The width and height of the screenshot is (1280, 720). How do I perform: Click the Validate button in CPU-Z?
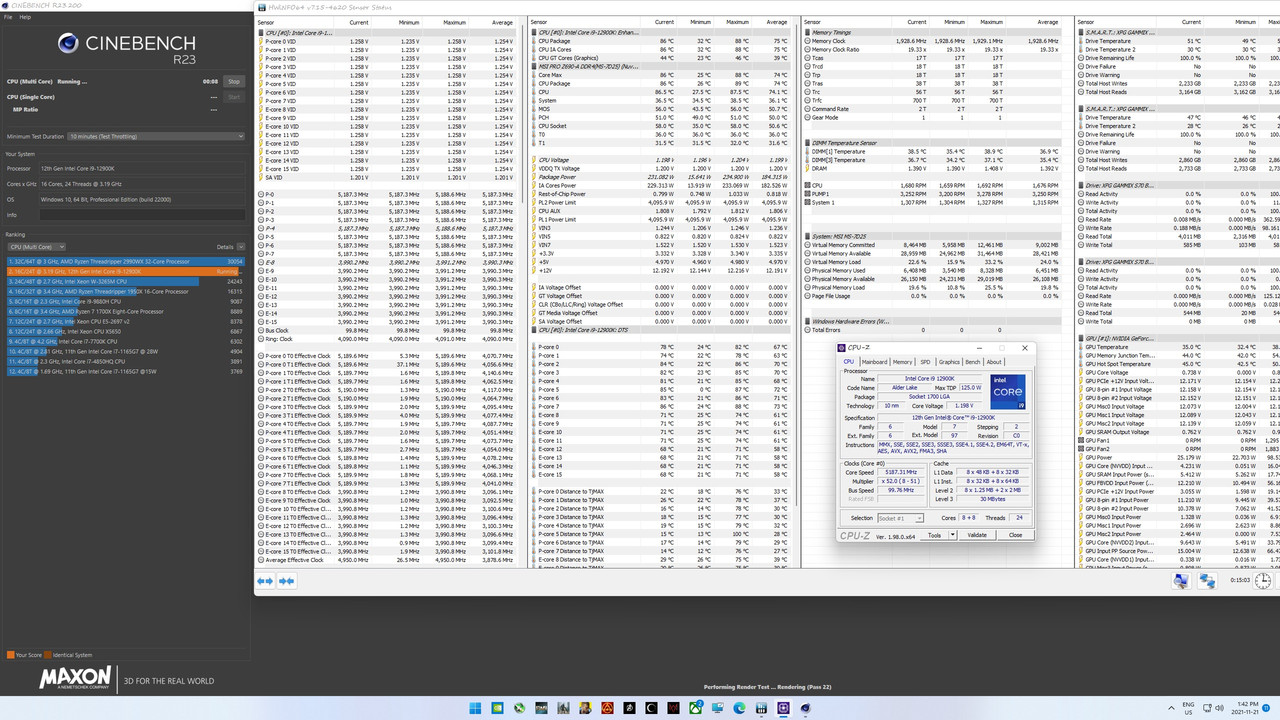tap(977, 535)
